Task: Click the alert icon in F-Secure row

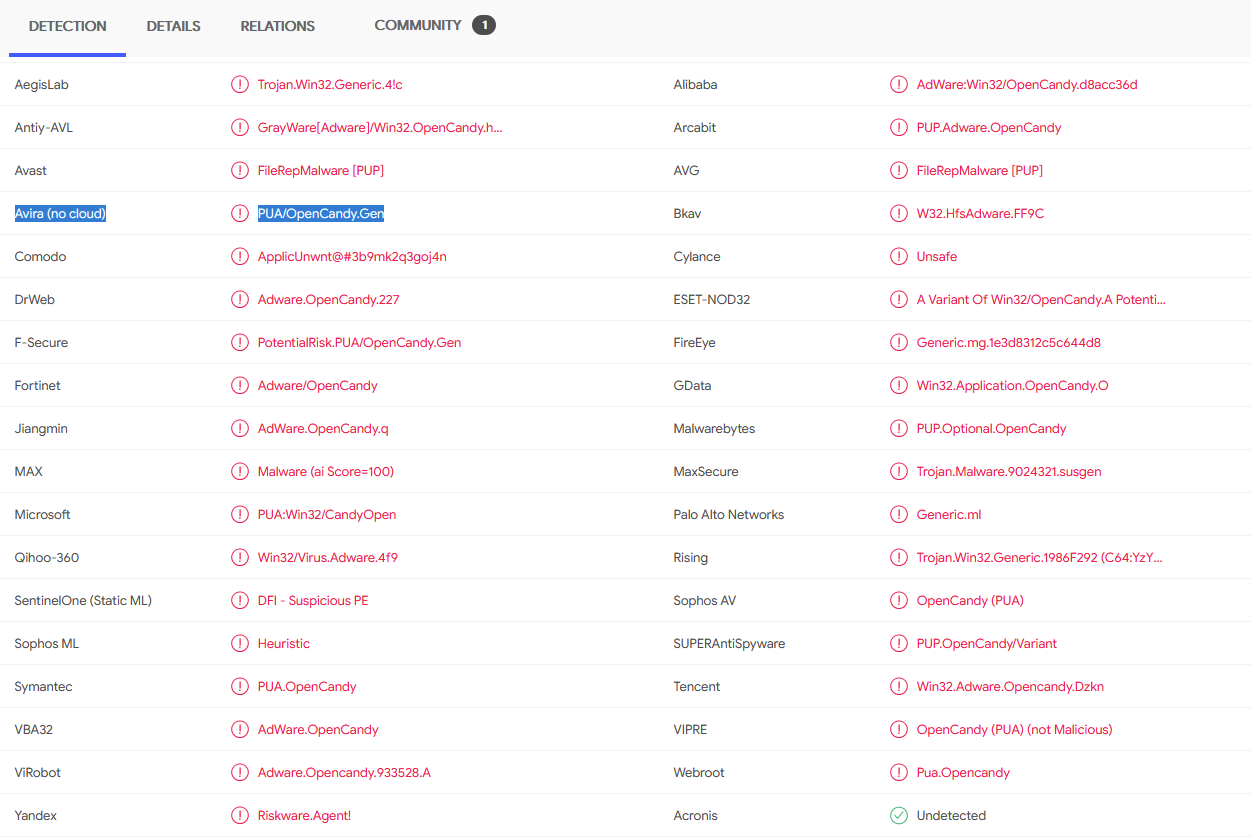Action: coord(240,343)
